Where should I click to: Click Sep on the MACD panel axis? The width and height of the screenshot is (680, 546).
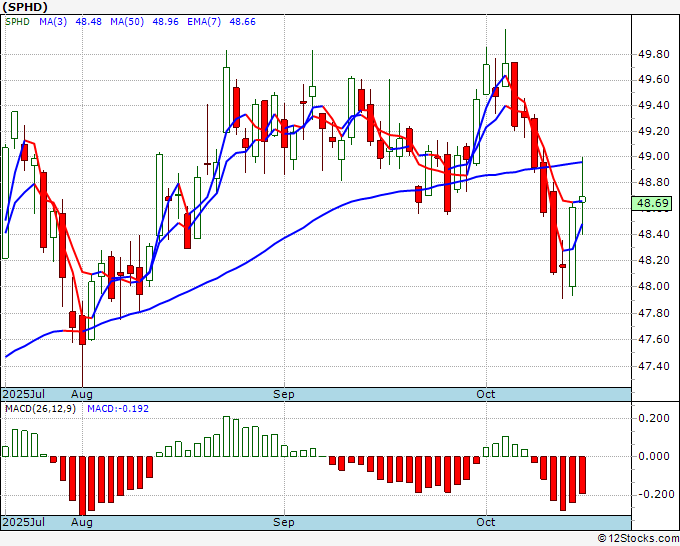point(284,522)
